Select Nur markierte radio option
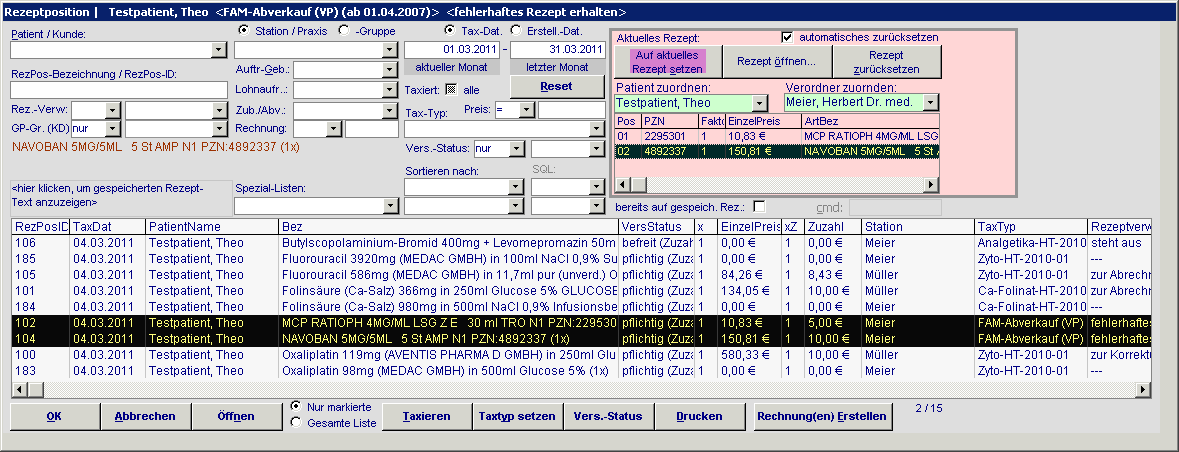Image resolution: width=1179 pixels, height=452 pixels. click(x=296, y=406)
